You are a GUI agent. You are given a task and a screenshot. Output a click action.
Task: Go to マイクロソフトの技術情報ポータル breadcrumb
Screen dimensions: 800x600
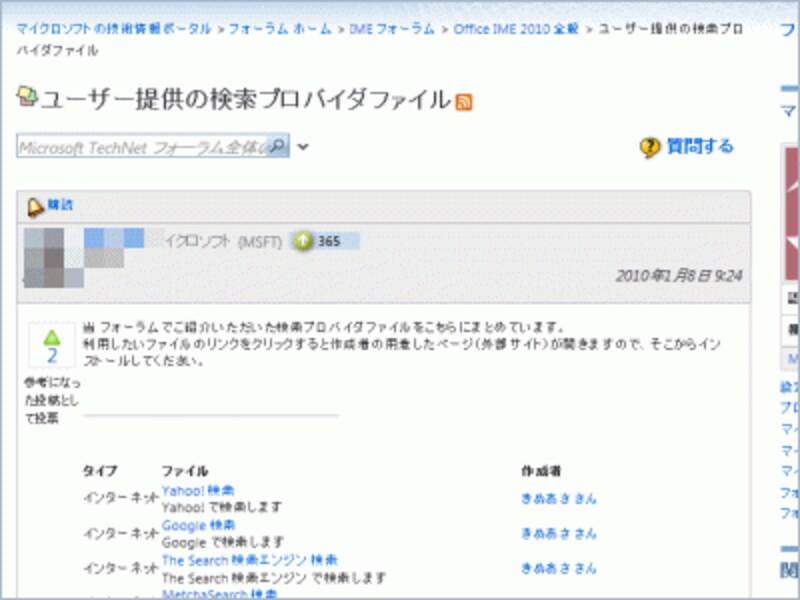point(114,29)
